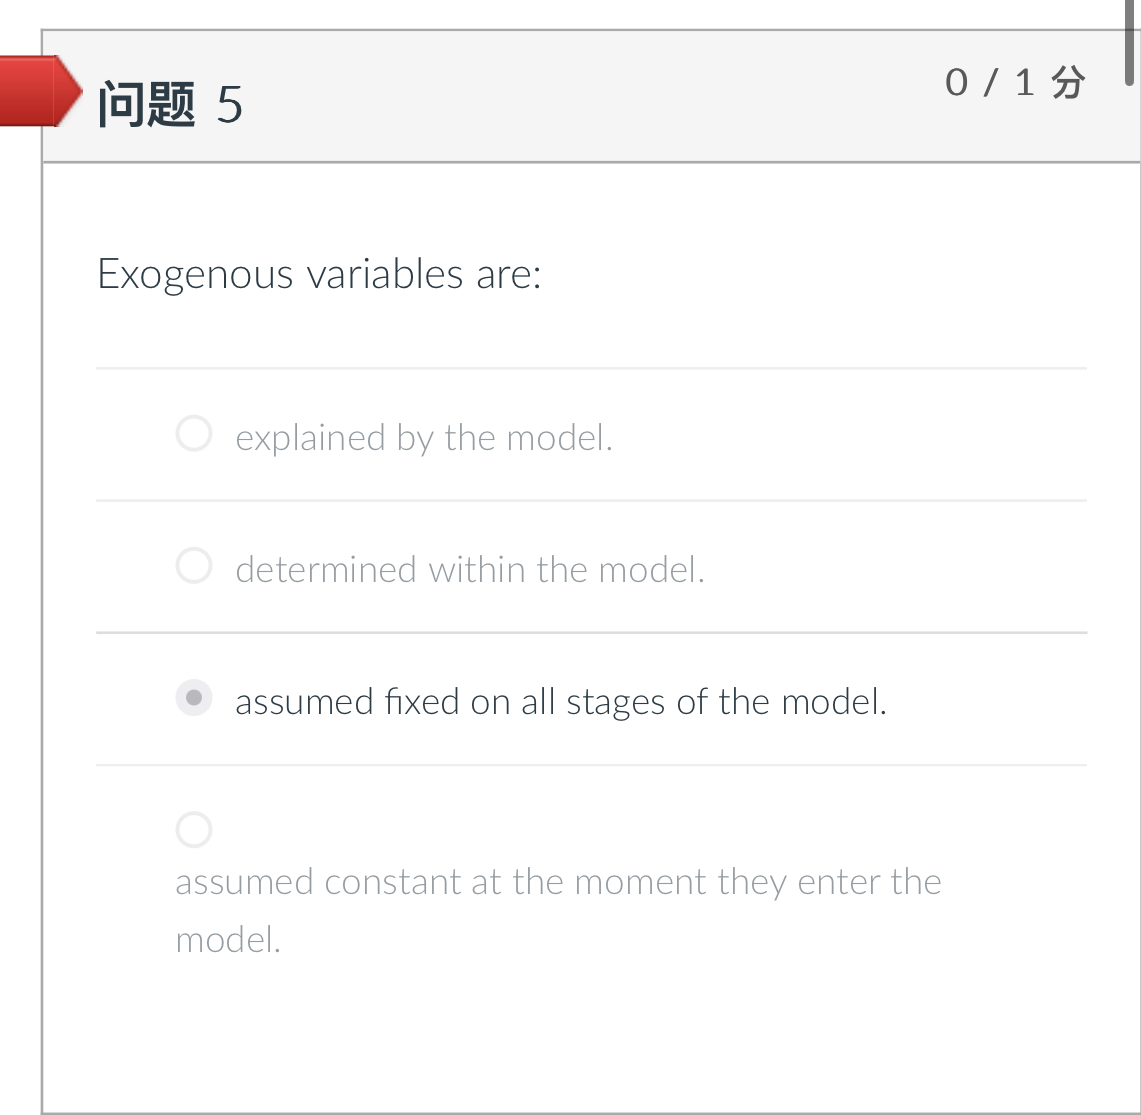Choose the "assumed constant at the moment they enter" option
The height and width of the screenshot is (1115, 1141).
point(193,830)
